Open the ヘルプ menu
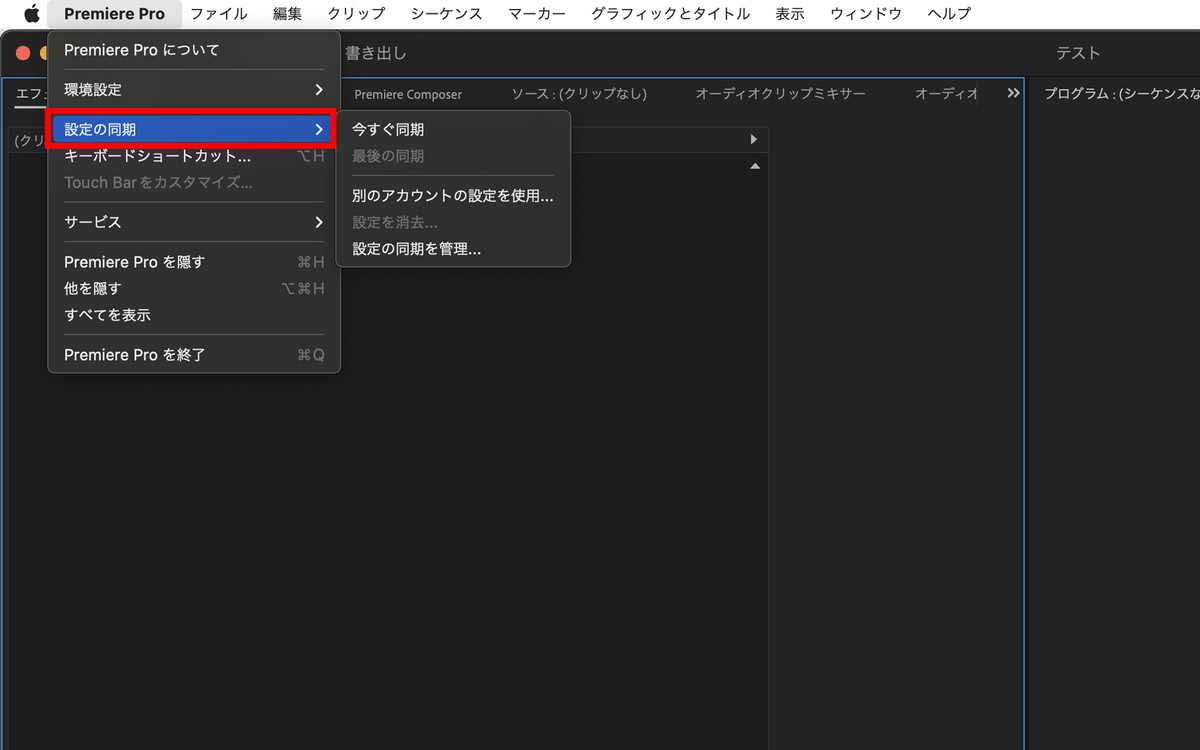The height and width of the screenshot is (750, 1200). [x=949, y=14]
